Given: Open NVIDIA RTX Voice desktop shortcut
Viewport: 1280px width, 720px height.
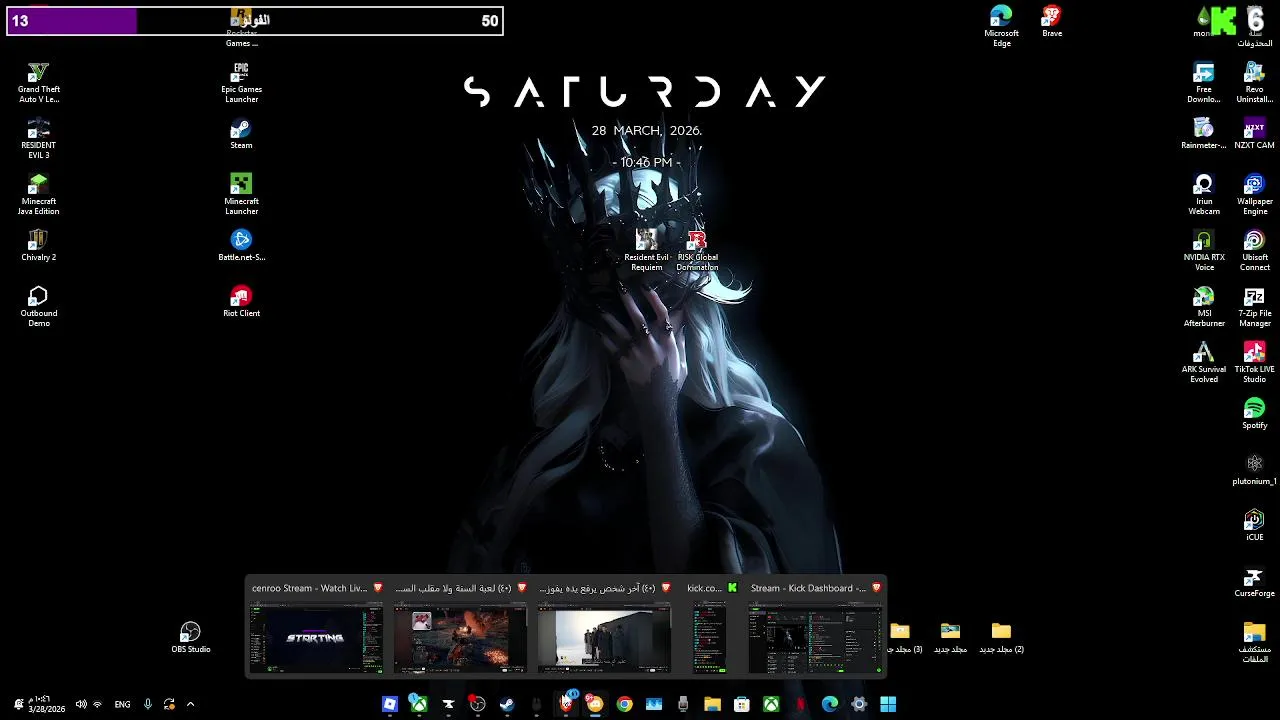Looking at the screenshot, I should pyautogui.click(x=1203, y=251).
